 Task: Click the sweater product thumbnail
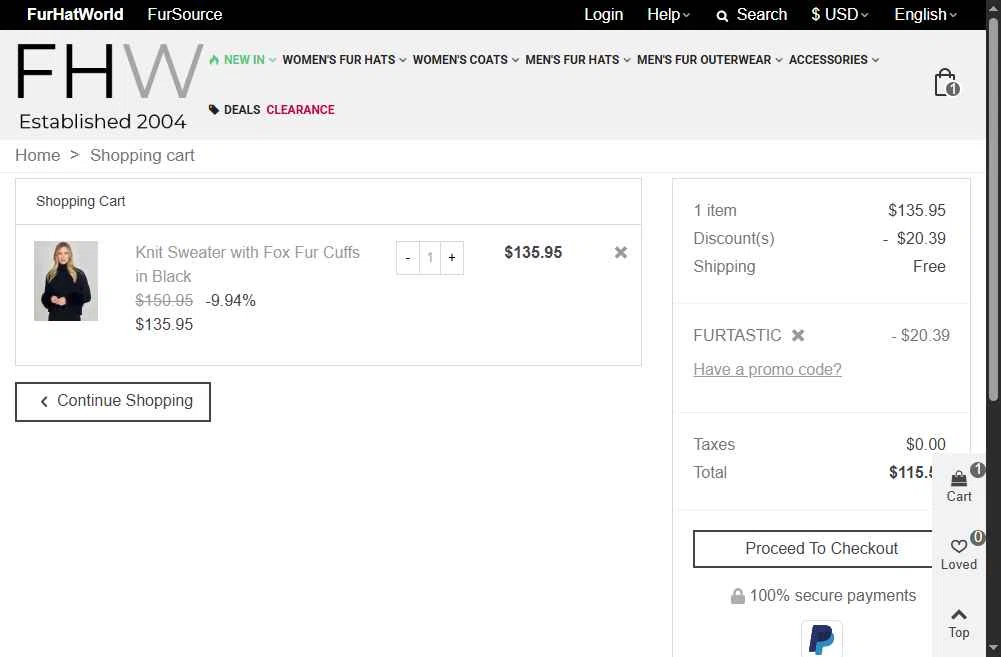coord(66,281)
